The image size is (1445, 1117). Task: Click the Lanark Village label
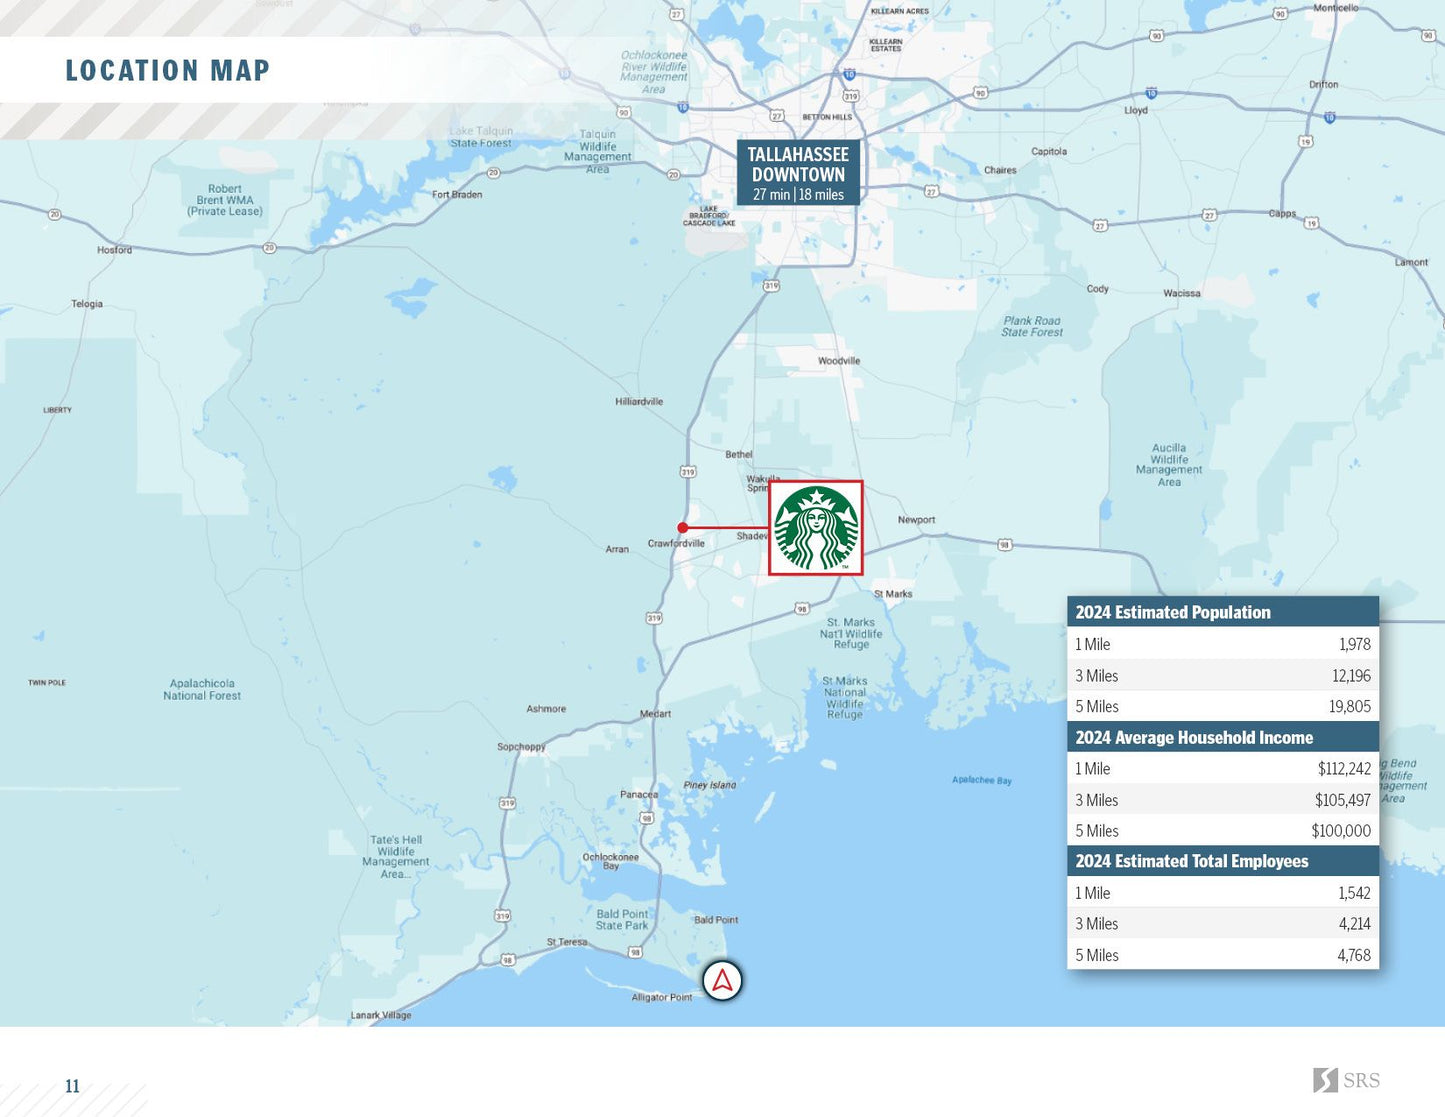click(x=381, y=1016)
